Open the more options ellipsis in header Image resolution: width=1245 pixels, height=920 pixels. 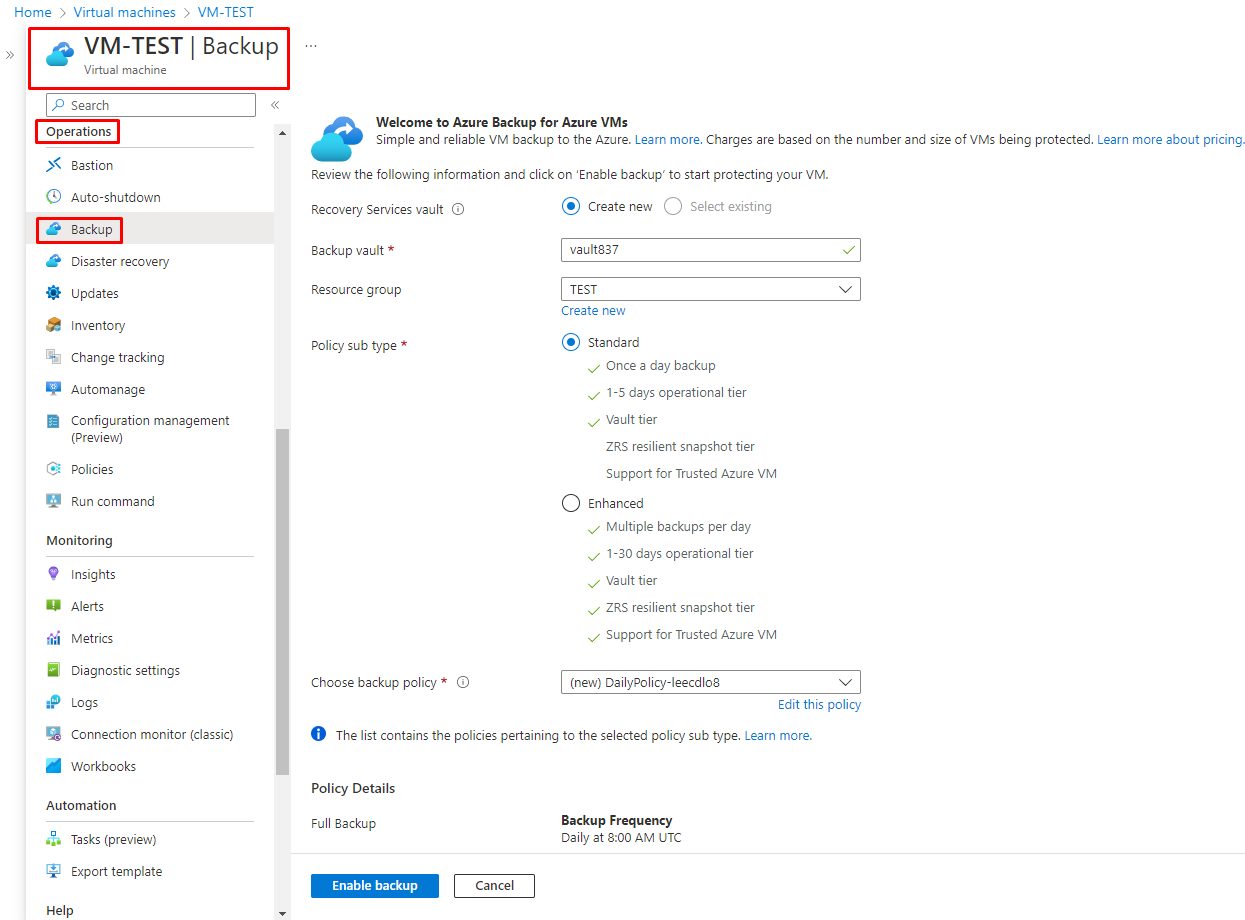[311, 46]
